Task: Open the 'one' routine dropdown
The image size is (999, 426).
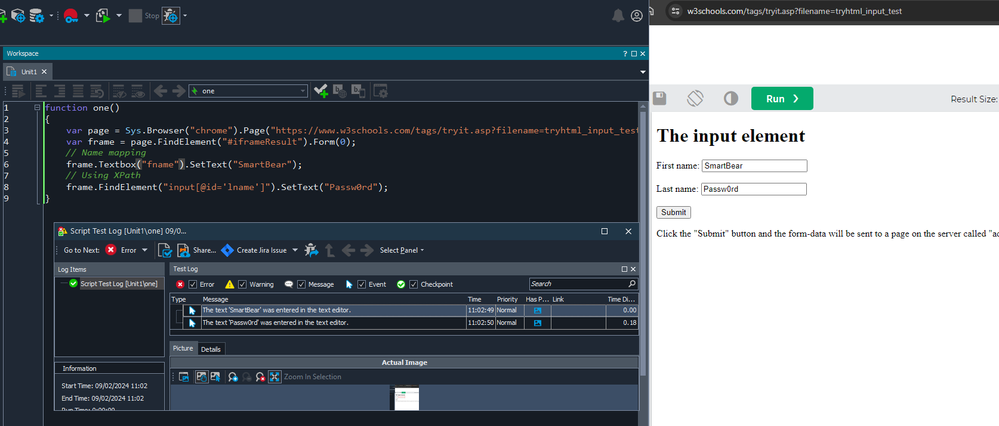Action: pos(302,91)
